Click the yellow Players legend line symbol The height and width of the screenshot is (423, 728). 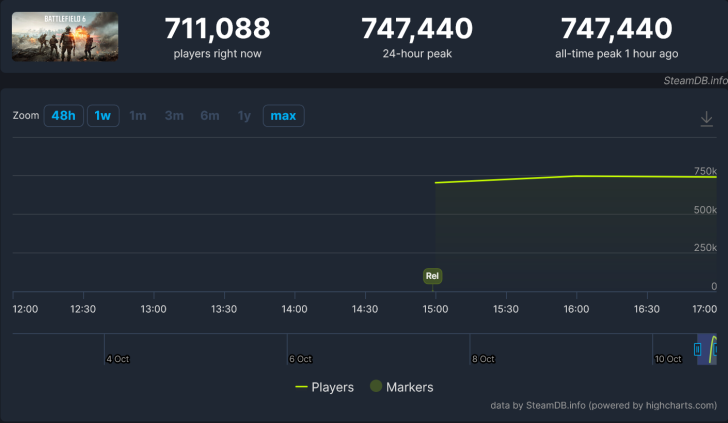pos(301,387)
